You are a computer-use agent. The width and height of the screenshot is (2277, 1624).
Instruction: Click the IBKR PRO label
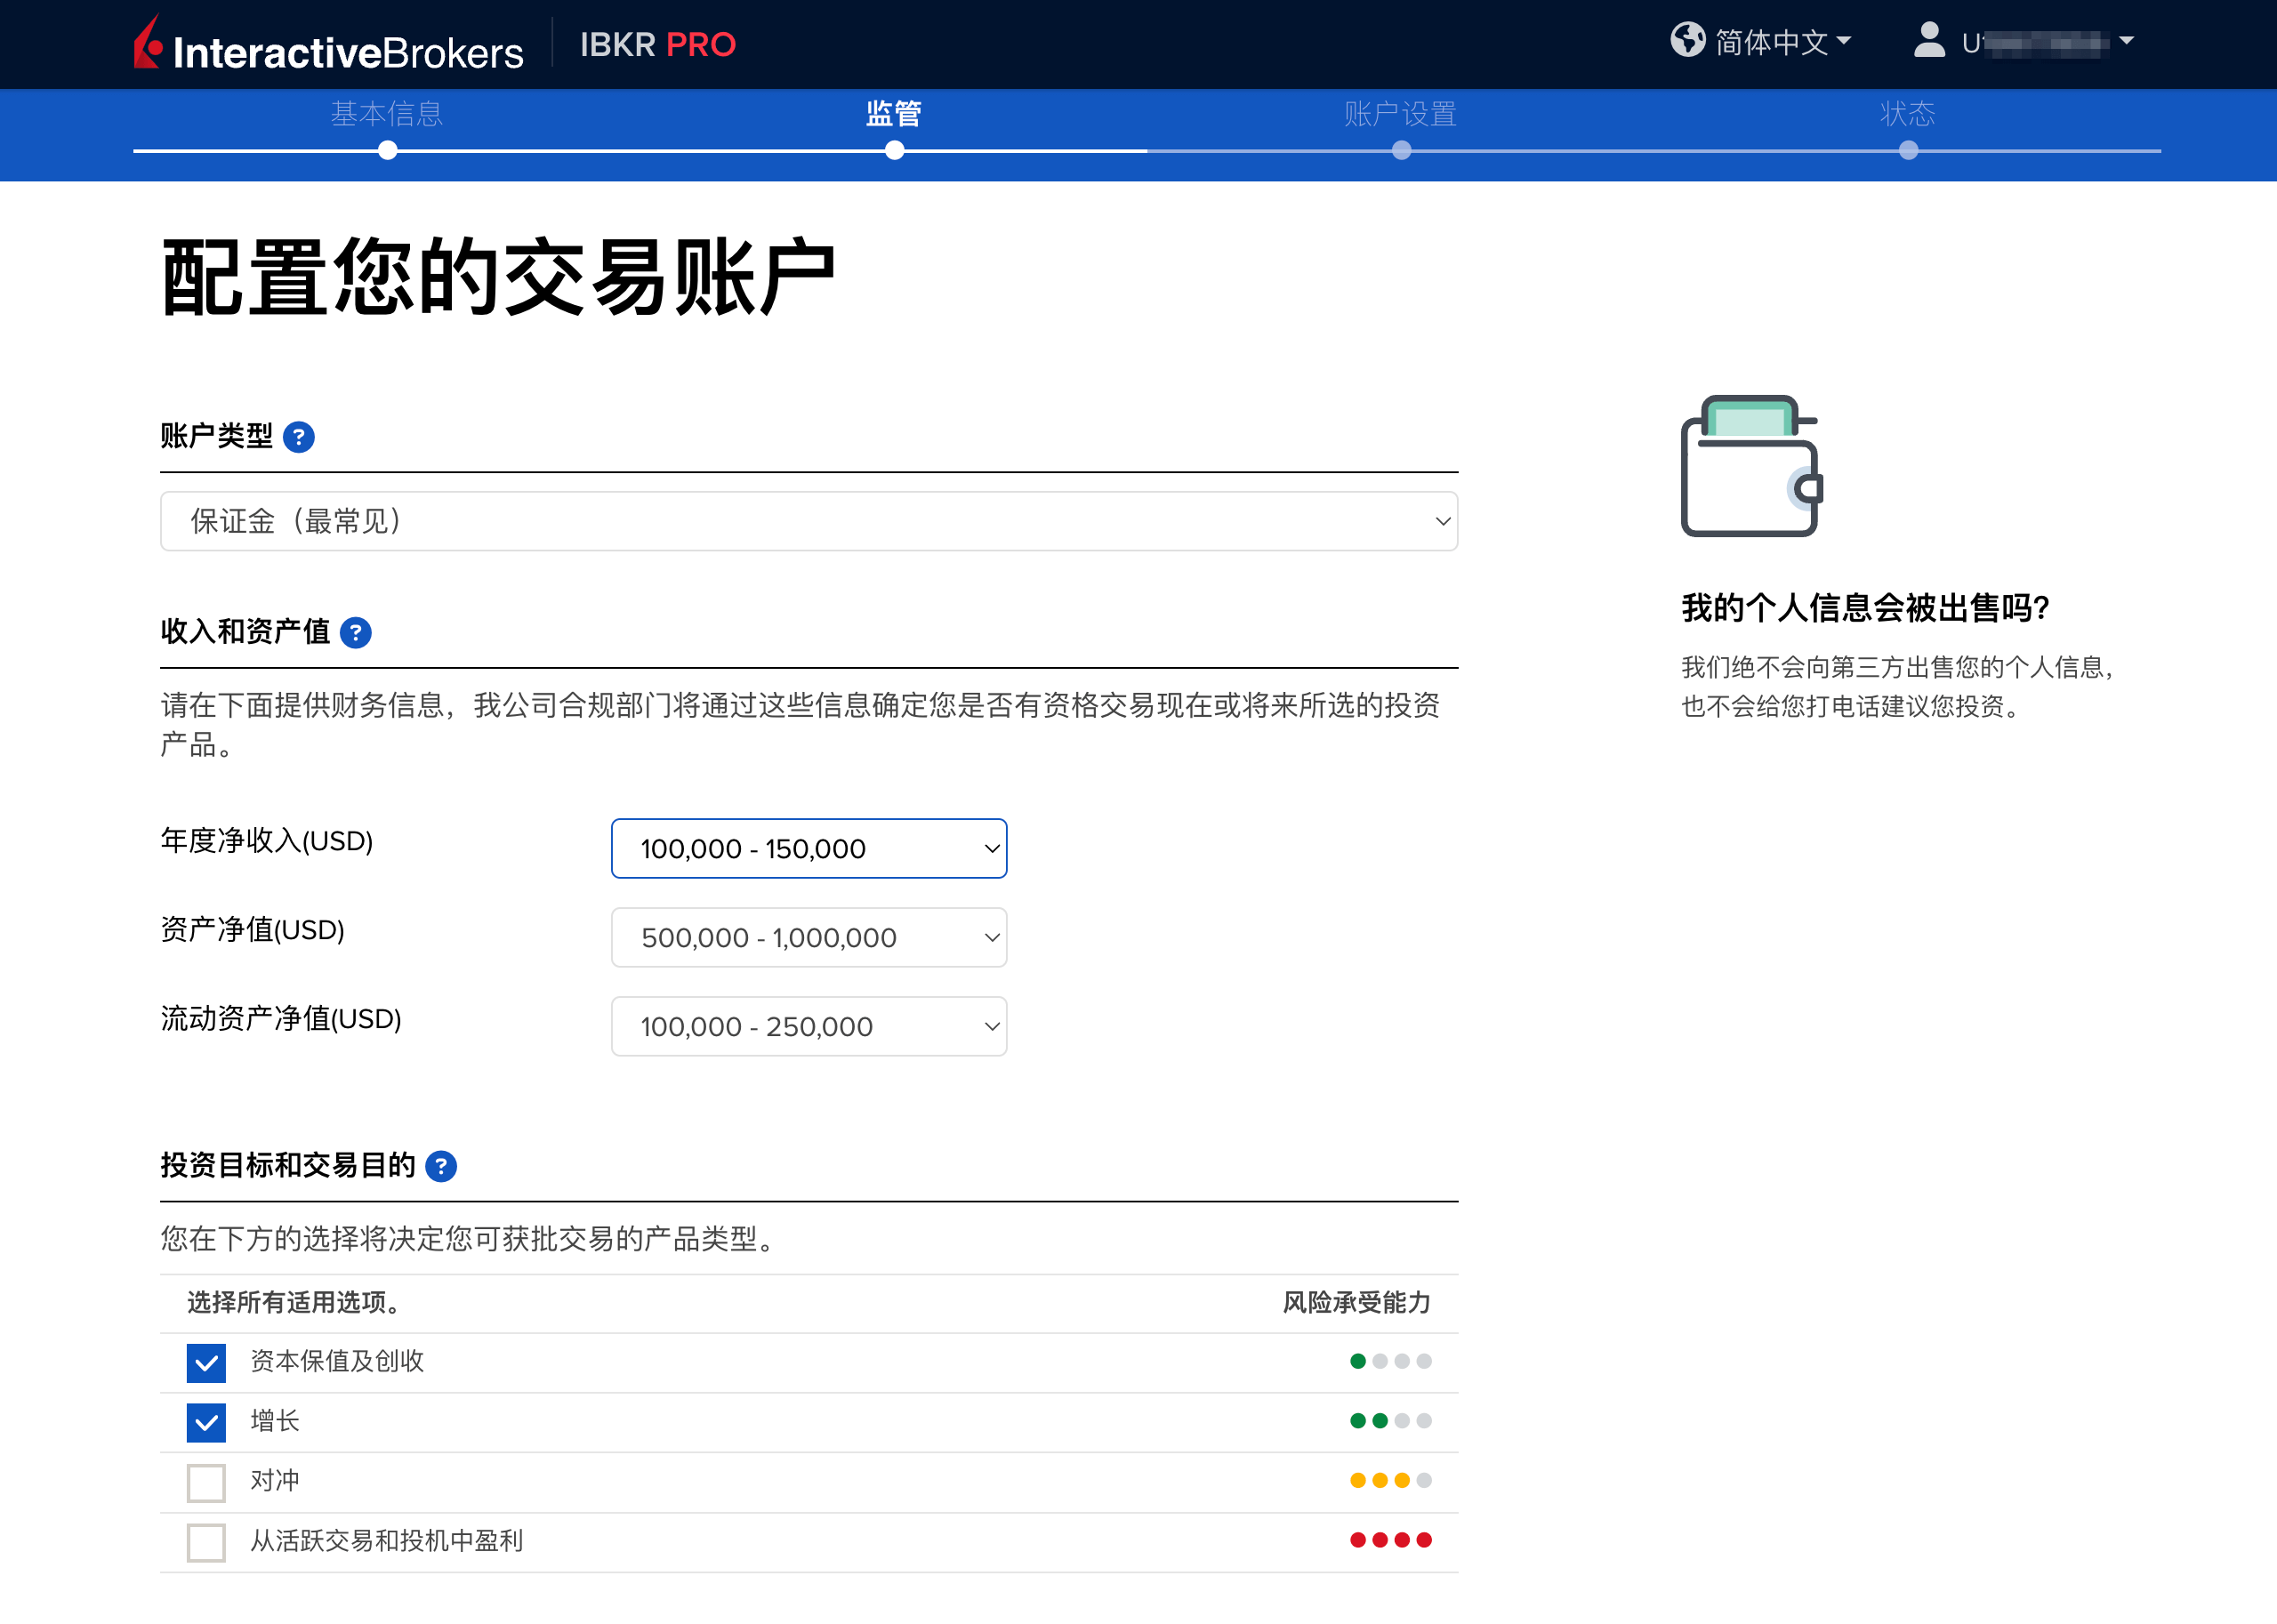pos(658,44)
